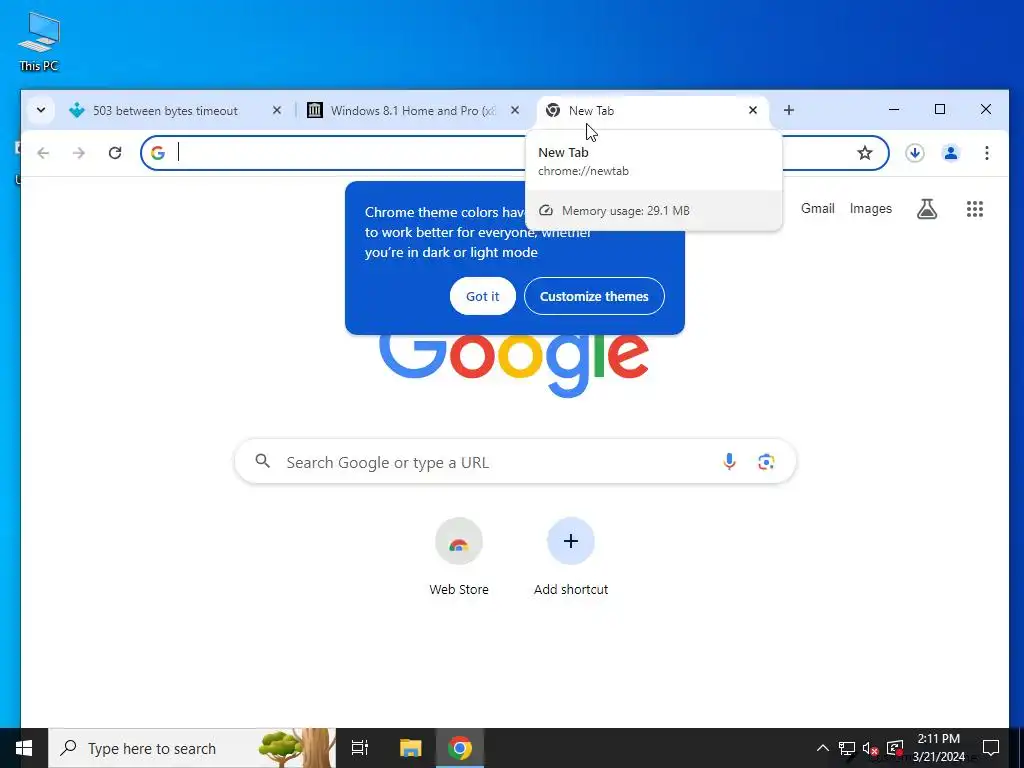This screenshot has width=1024, height=768.
Task: Open the Web Store shortcut
Action: 459,557
